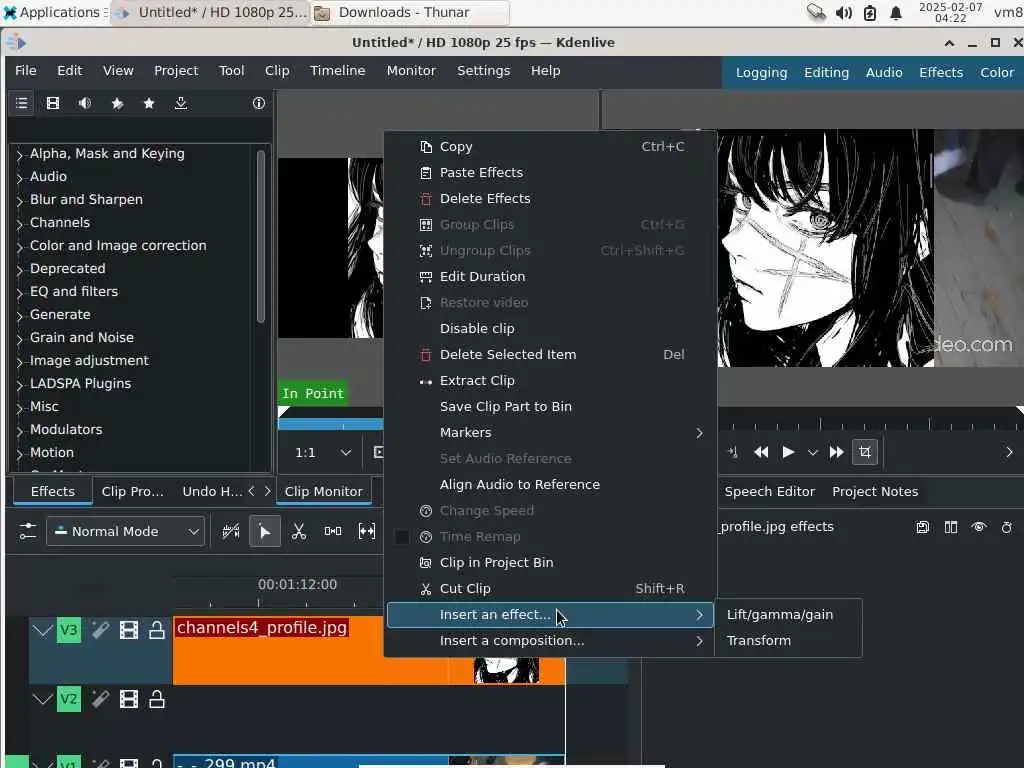Switch to the Editing workspace
This screenshot has width=1024, height=768.
tap(826, 72)
